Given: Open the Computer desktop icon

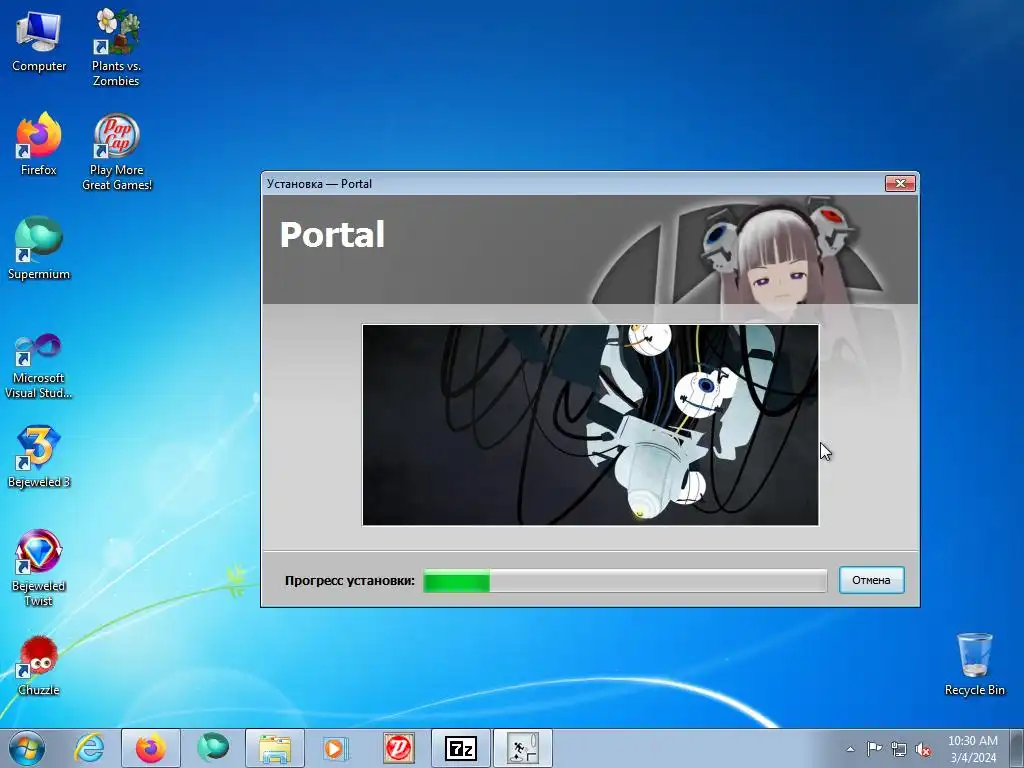Looking at the screenshot, I should (39, 42).
